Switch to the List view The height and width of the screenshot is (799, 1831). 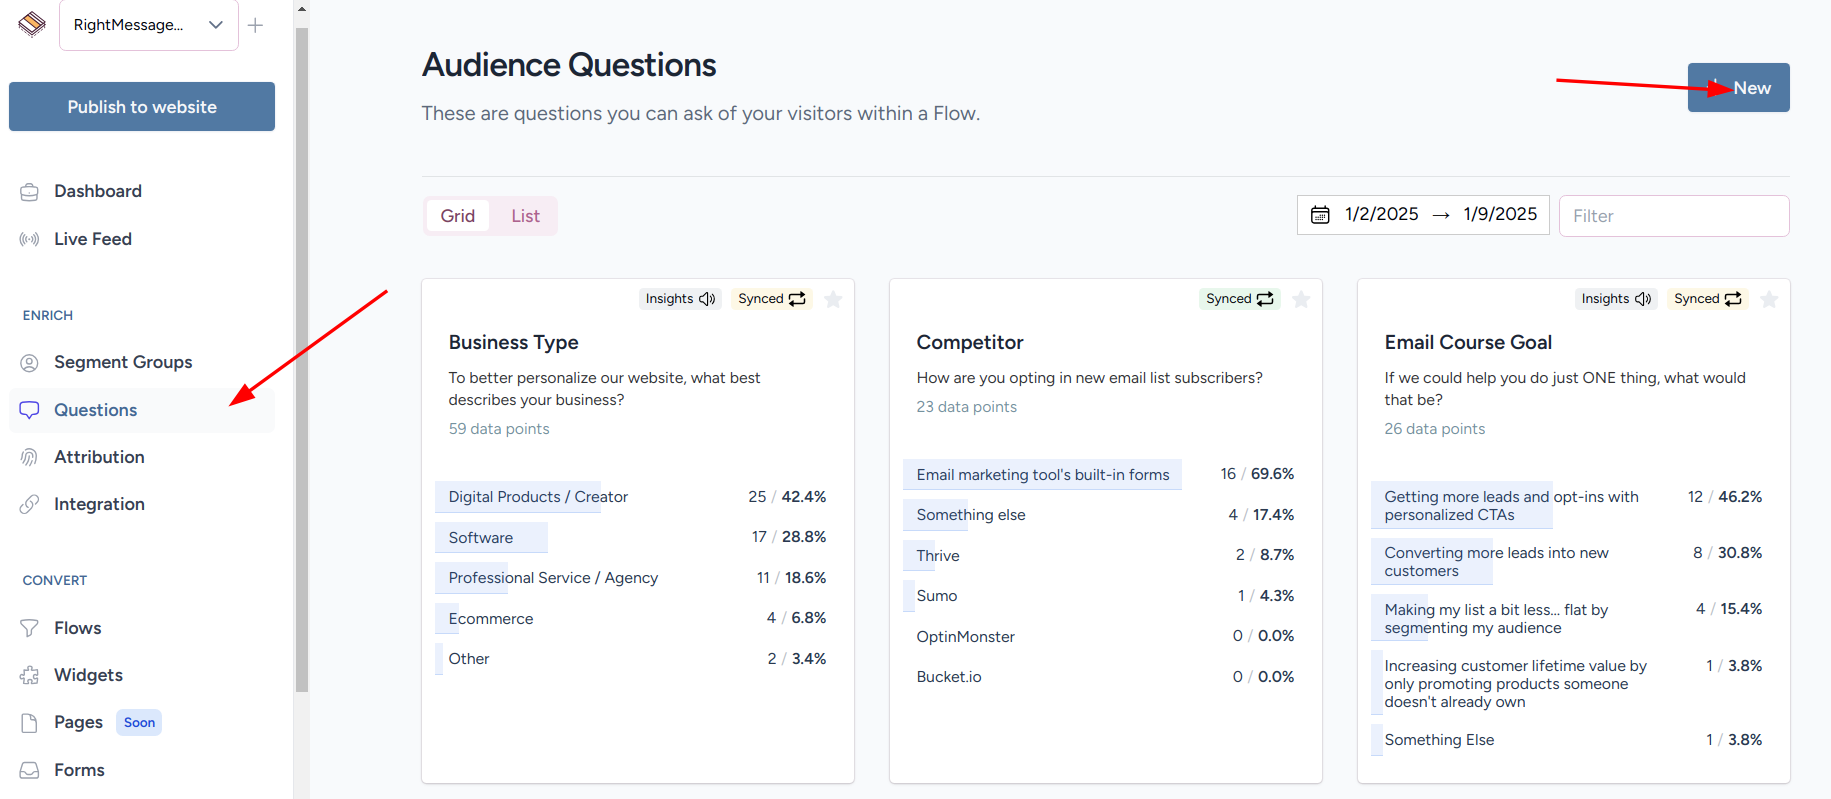click(x=525, y=216)
